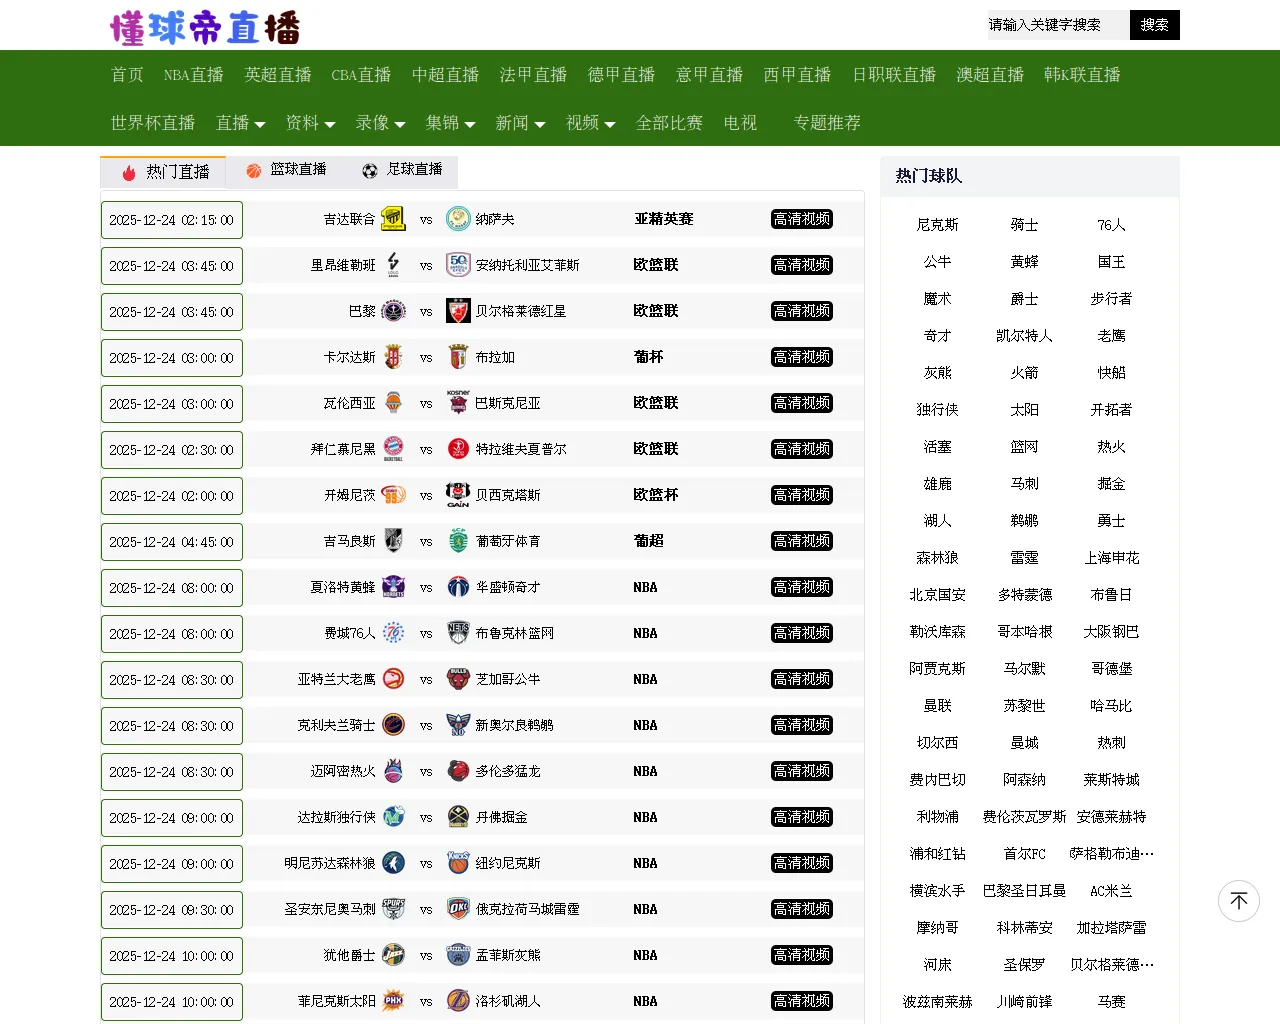This screenshot has height=1024, width=1280.
Task: Open the 新闻 dropdown in navigation
Action: tap(520, 123)
